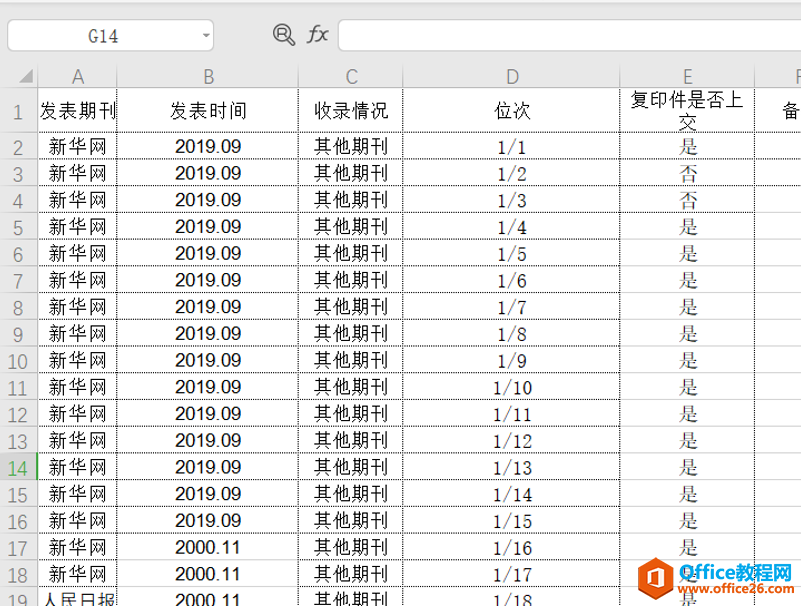
Task: Select row 5 header
Action: (18, 227)
